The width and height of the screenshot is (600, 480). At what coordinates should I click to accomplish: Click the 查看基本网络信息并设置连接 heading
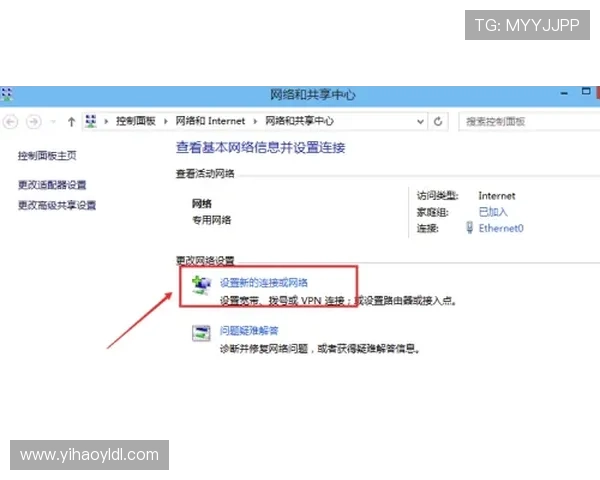(261, 147)
